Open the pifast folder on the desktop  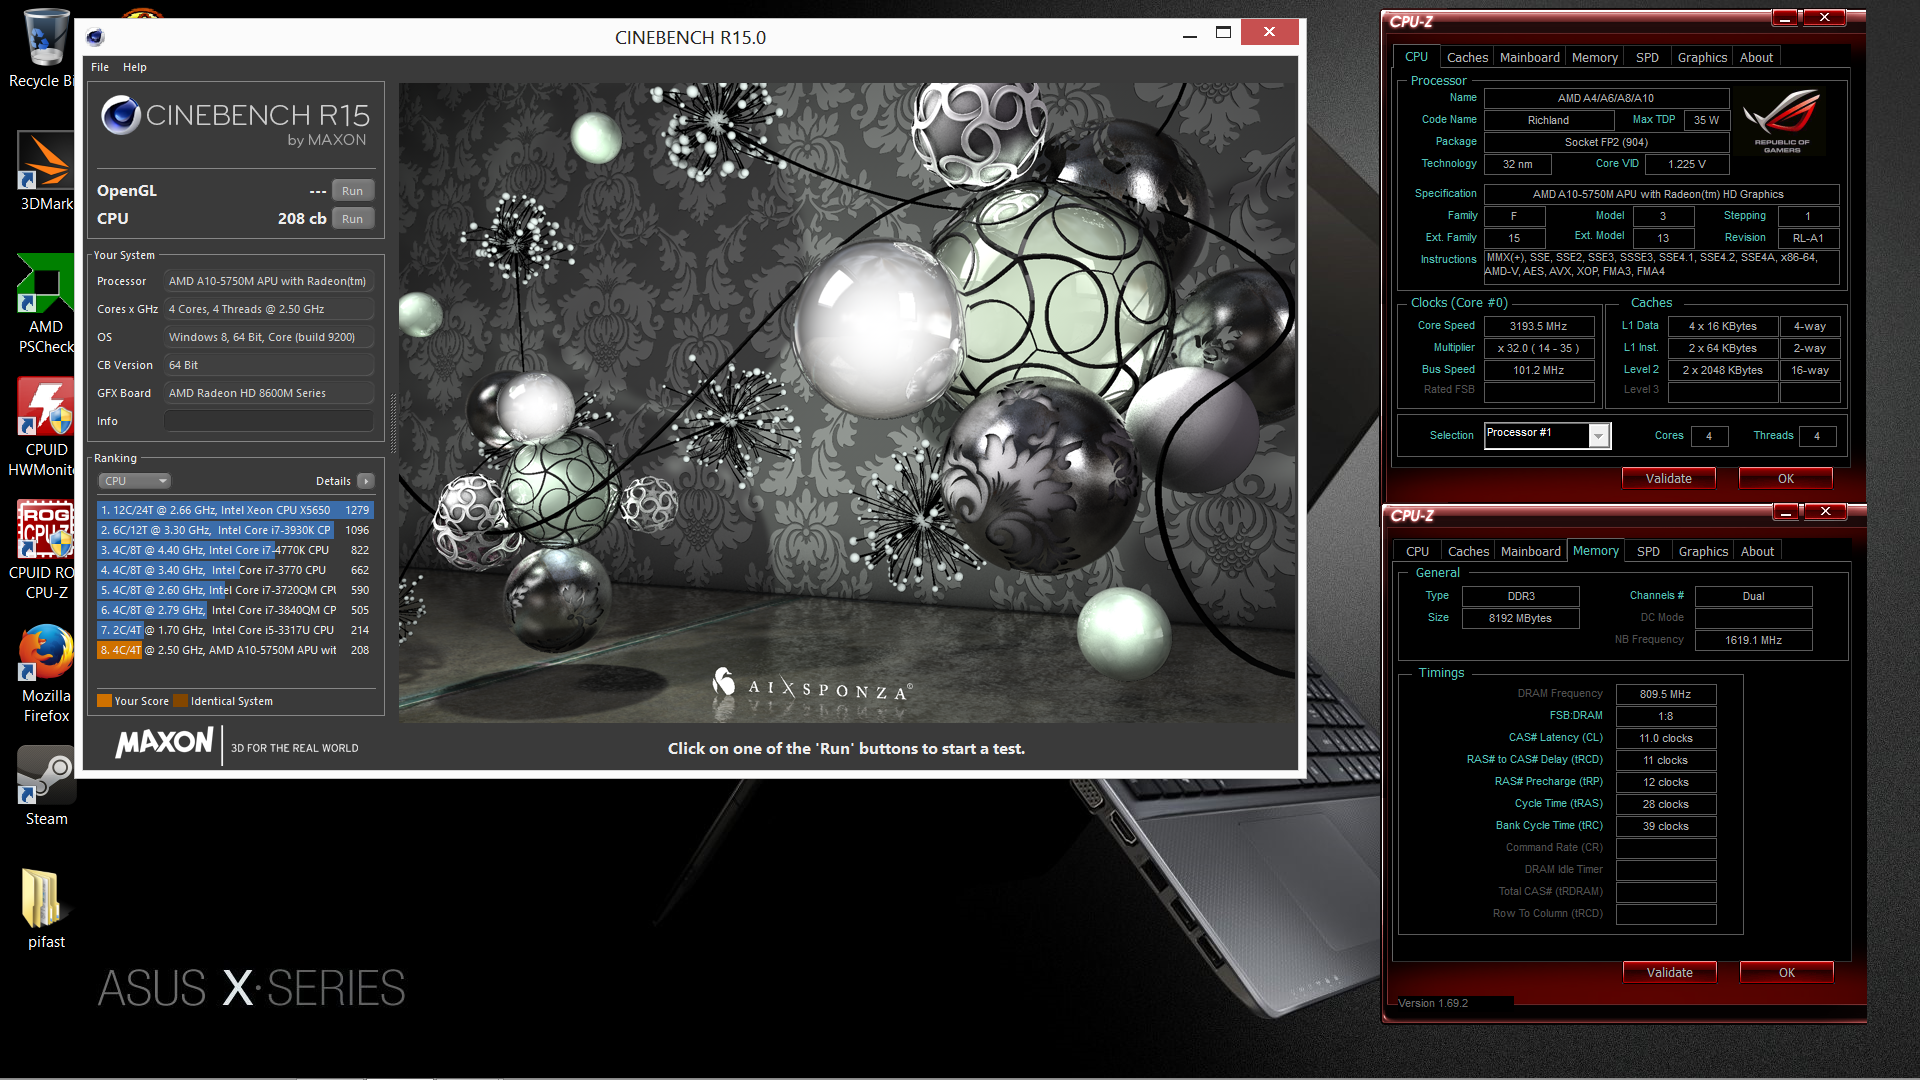(x=45, y=910)
